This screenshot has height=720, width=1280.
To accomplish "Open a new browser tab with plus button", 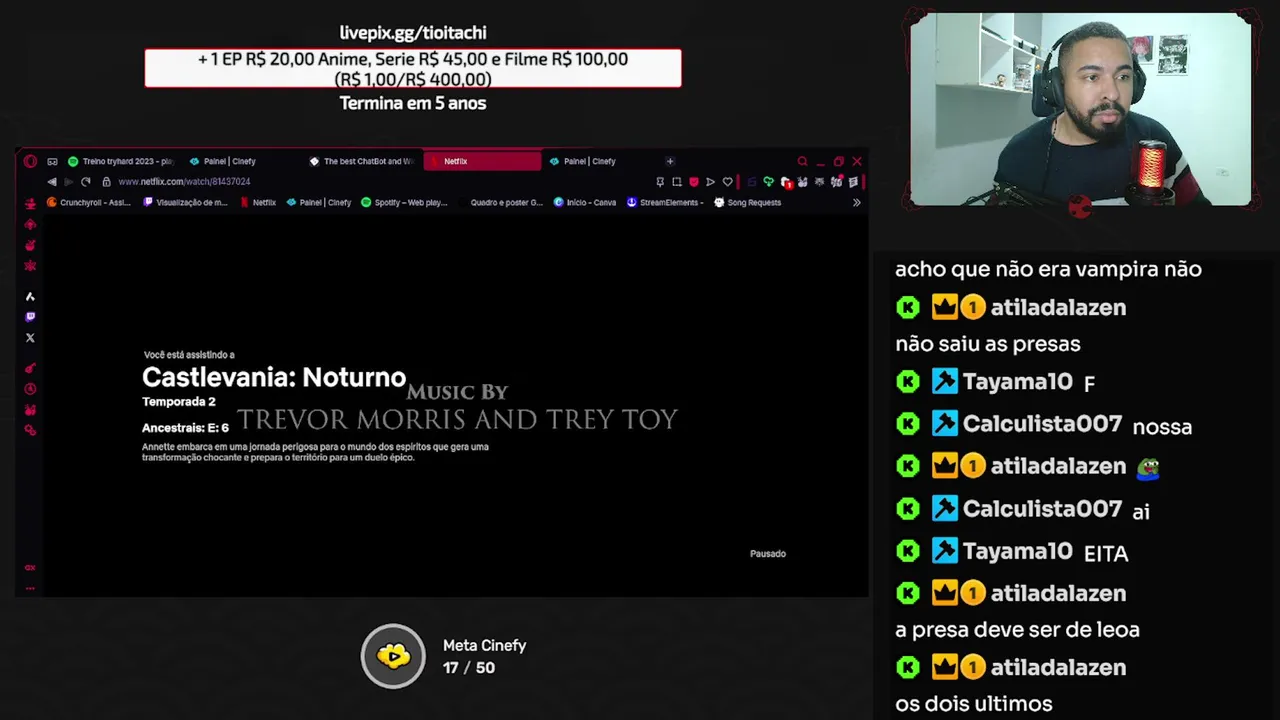I will [x=670, y=161].
